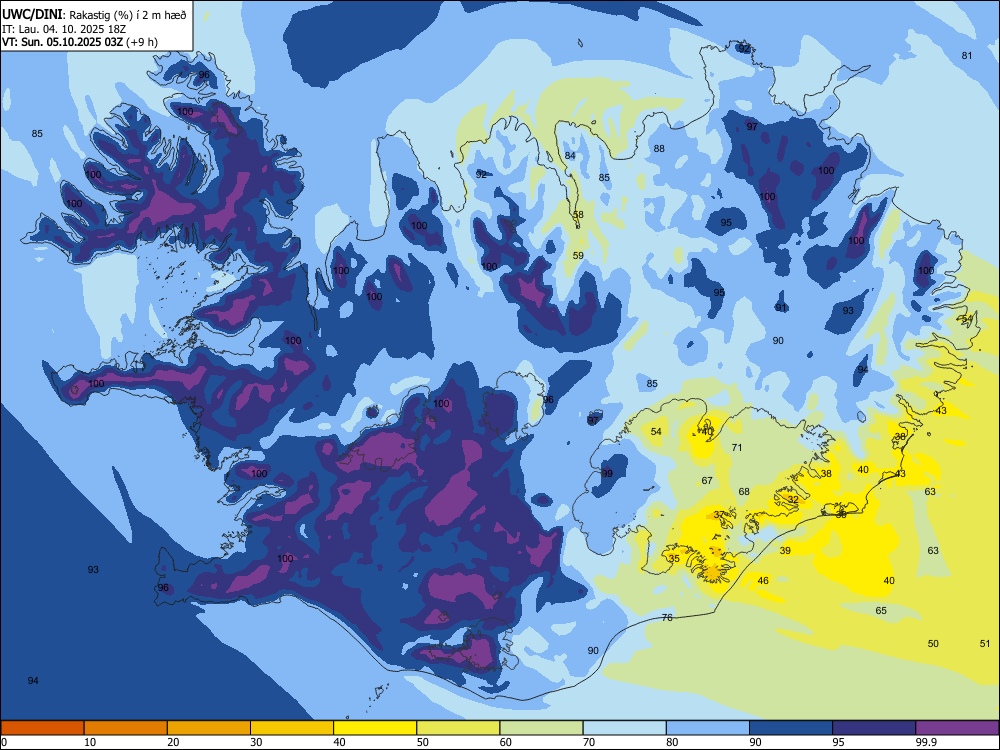The image size is (1000, 750).
Task: Click the humidity value 58 on the map
Action: click(578, 215)
